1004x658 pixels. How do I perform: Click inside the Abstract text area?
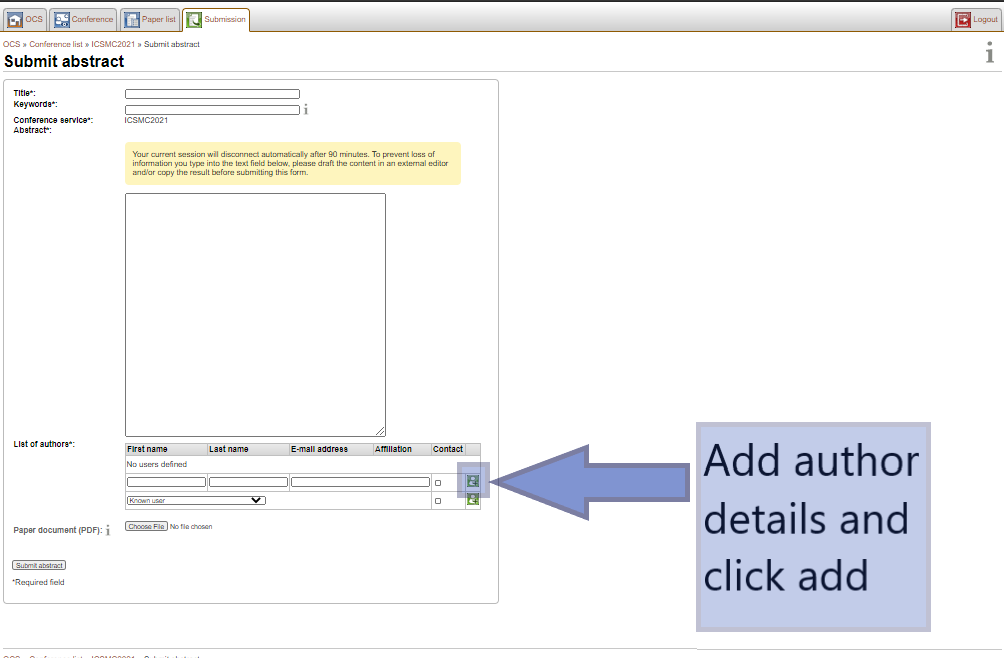click(x=255, y=314)
